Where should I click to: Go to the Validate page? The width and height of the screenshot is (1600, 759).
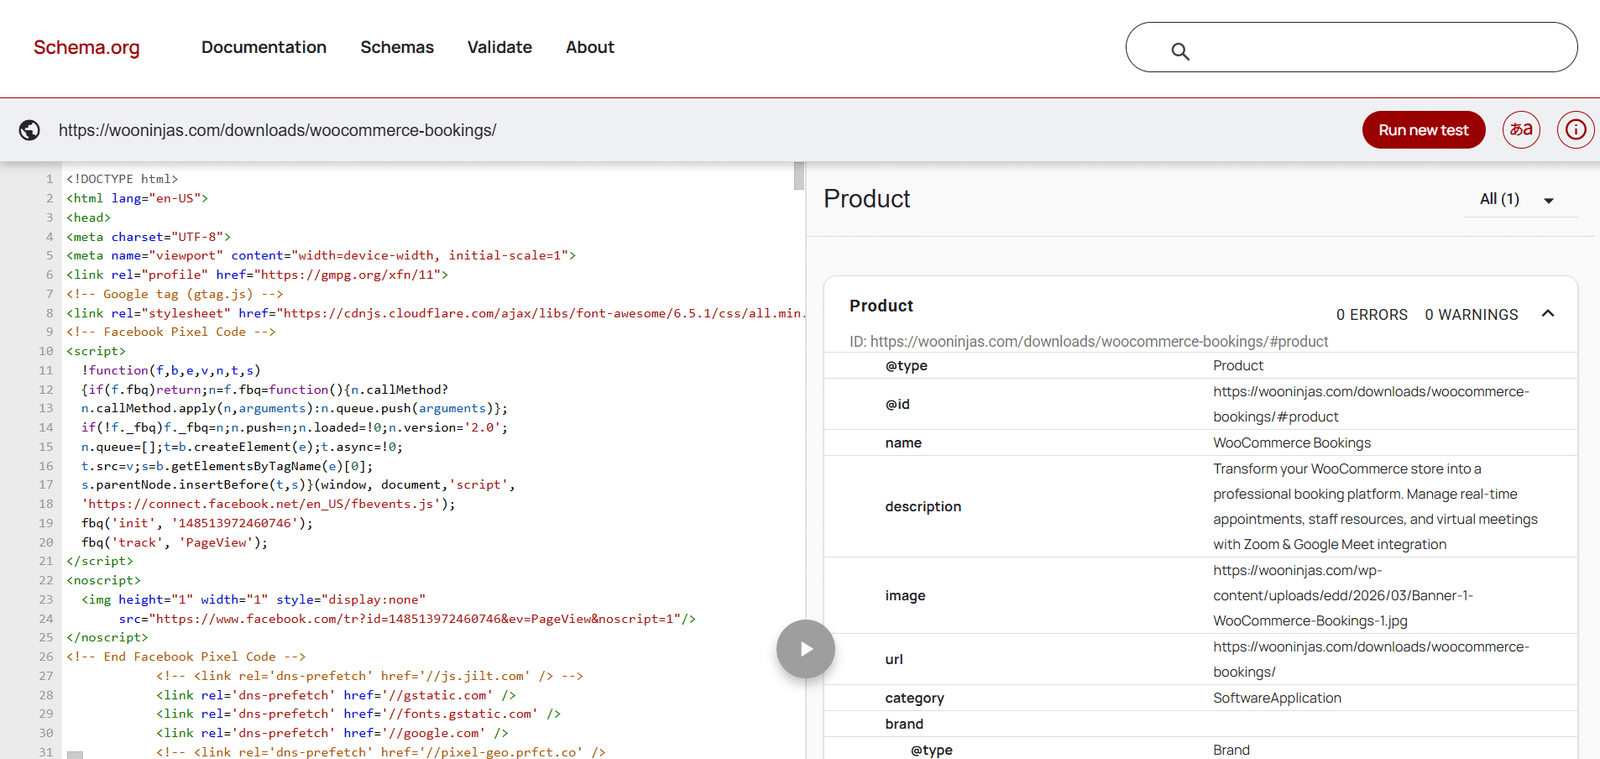(500, 47)
